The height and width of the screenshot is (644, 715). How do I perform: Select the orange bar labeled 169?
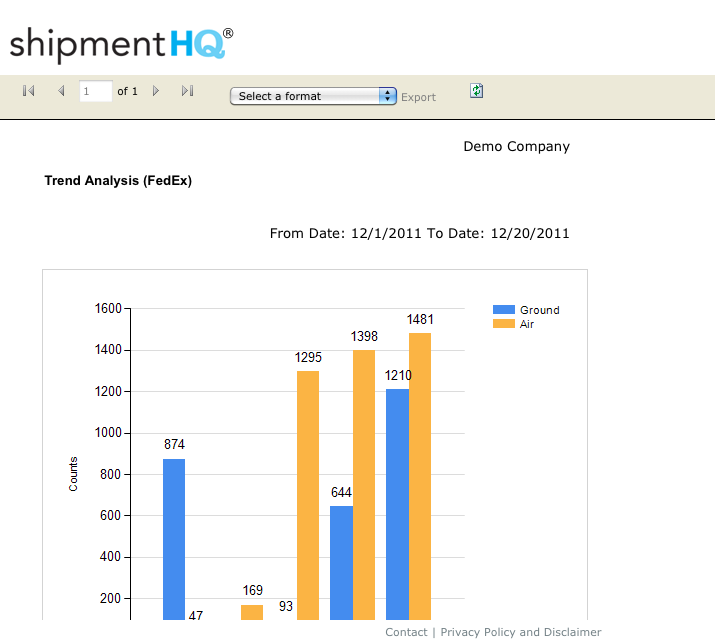[x=252, y=612]
